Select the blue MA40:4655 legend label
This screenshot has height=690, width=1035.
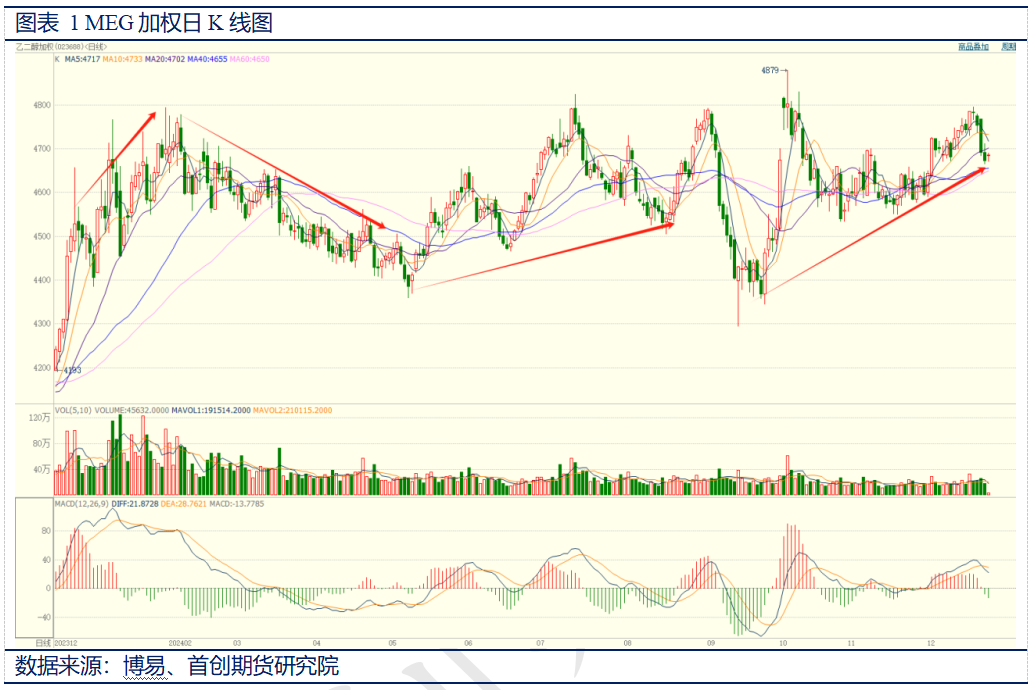[207, 60]
